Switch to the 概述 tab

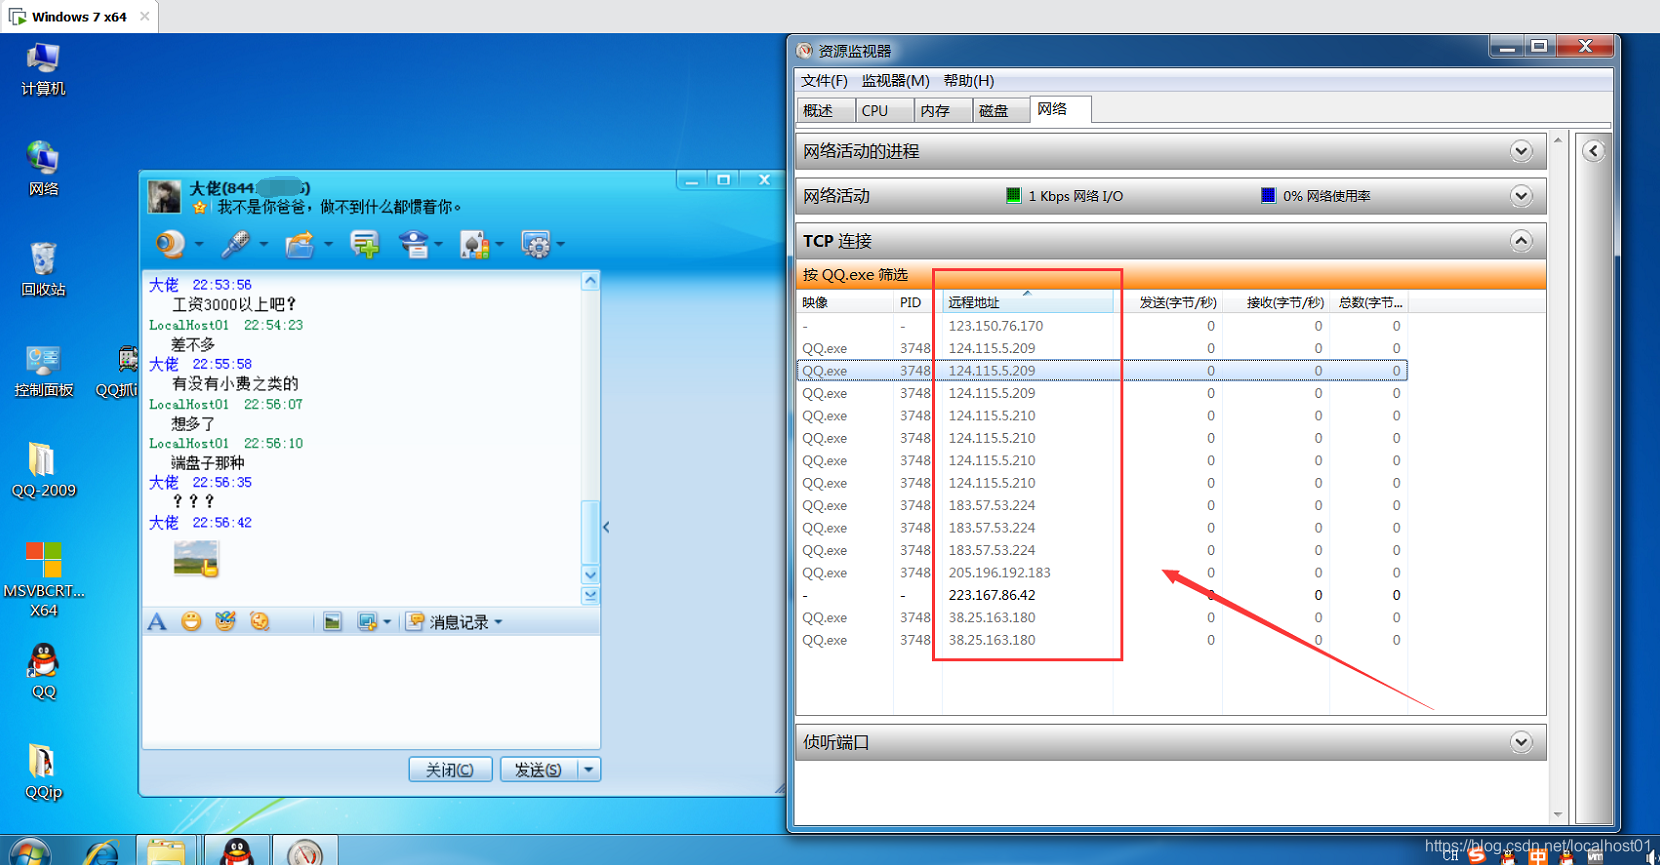pos(825,110)
